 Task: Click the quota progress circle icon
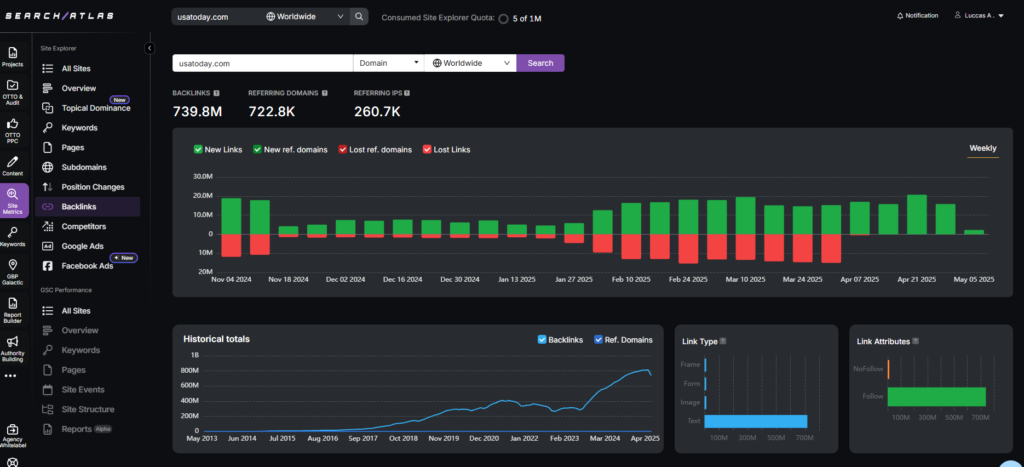(x=504, y=19)
